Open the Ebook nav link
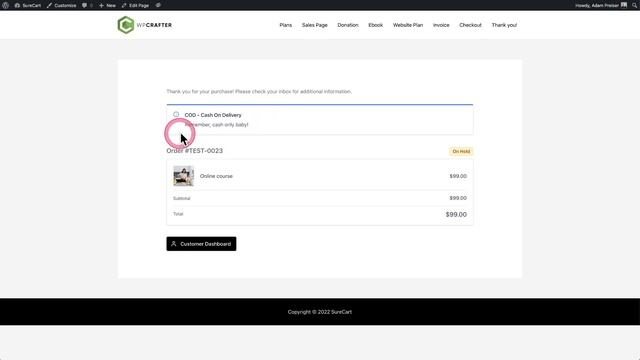 point(376,25)
